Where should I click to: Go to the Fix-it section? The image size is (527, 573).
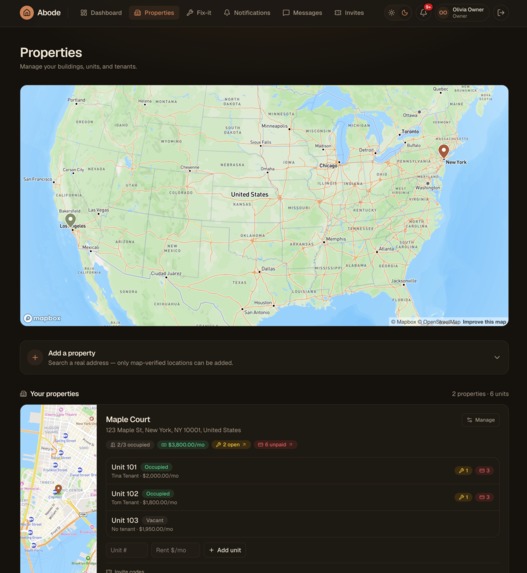click(x=199, y=13)
